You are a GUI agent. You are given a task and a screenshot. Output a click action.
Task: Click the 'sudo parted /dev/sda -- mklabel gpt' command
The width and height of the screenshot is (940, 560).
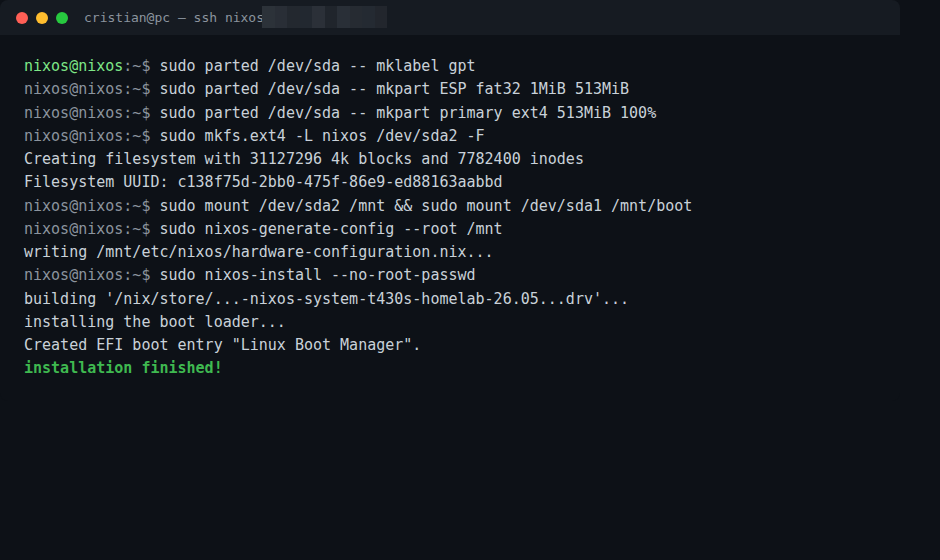pos(317,65)
